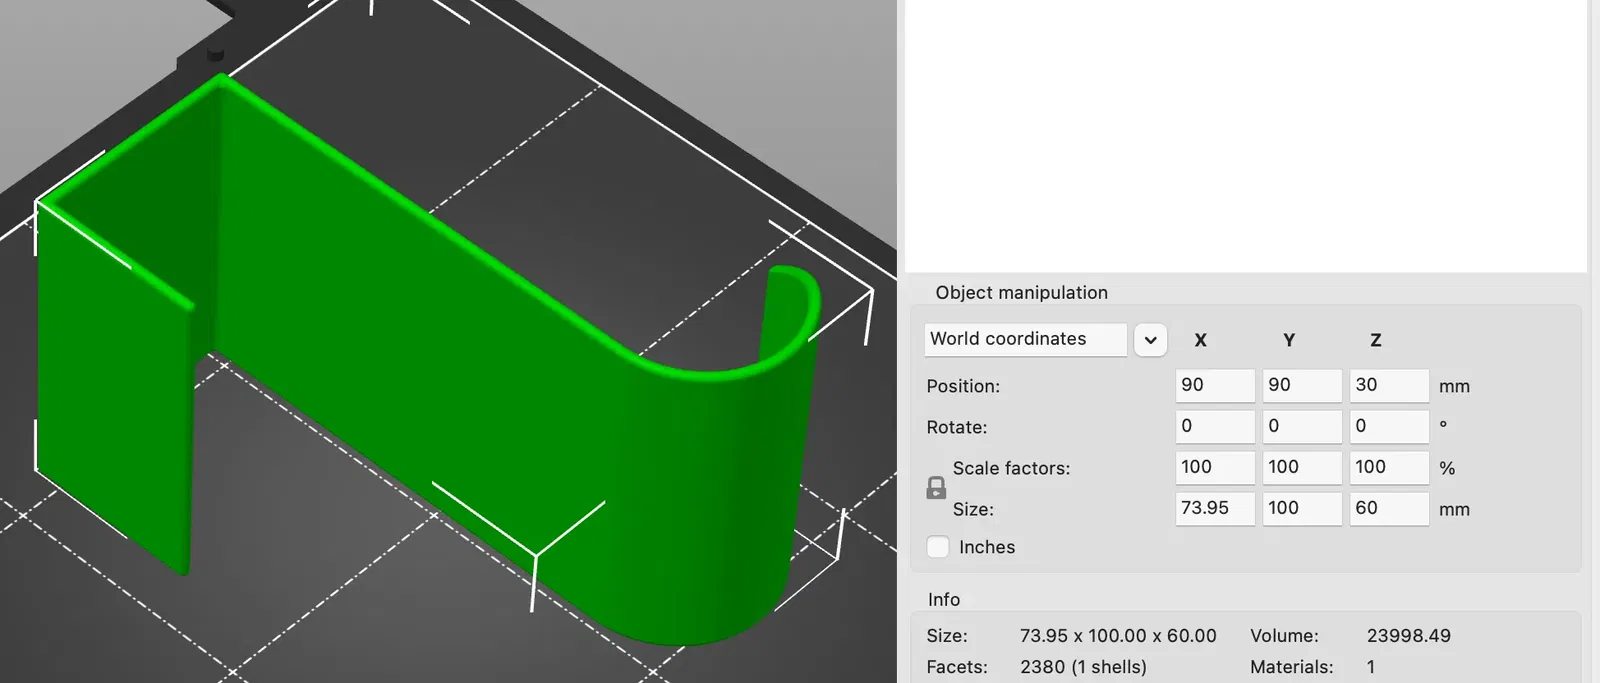Change the Y scale factor field
The image size is (1600, 683).
point(1302,467)
